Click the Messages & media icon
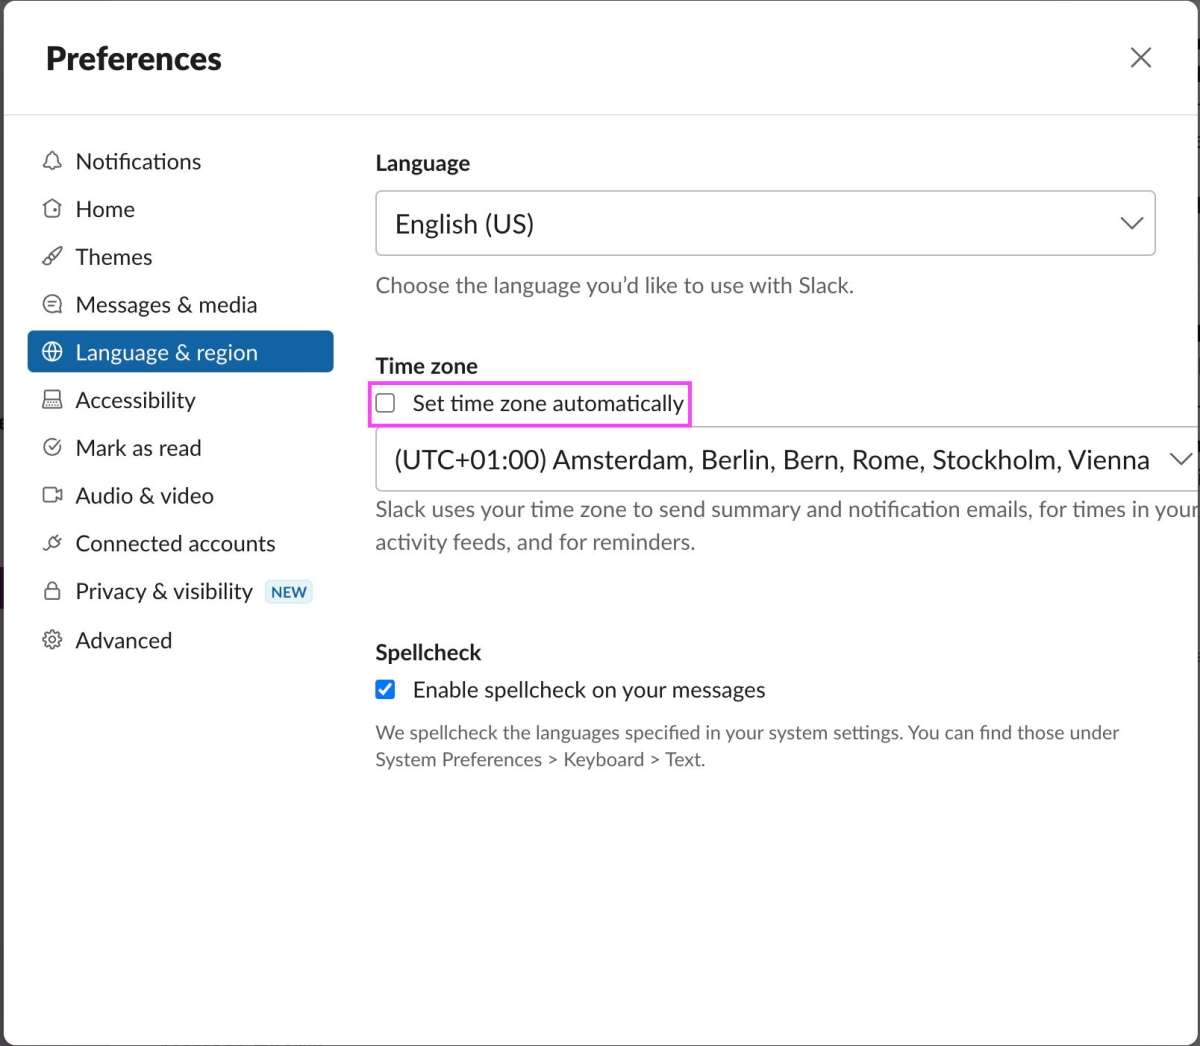This screenshot has width=1200, height=1046. (x=52, y=304)
